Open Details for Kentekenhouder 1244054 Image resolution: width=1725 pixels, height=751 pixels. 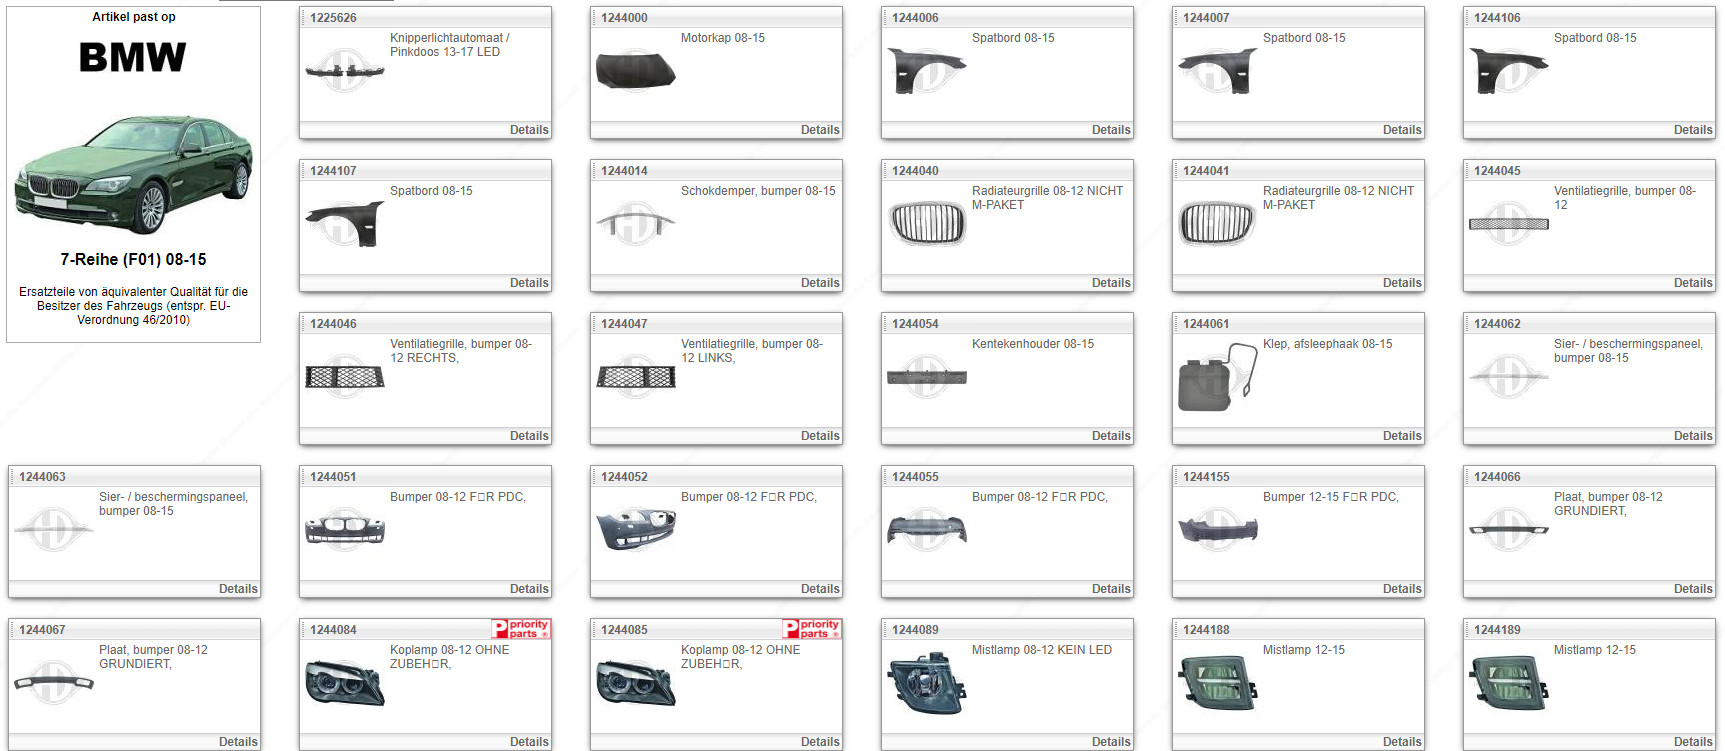point(1111,436)
